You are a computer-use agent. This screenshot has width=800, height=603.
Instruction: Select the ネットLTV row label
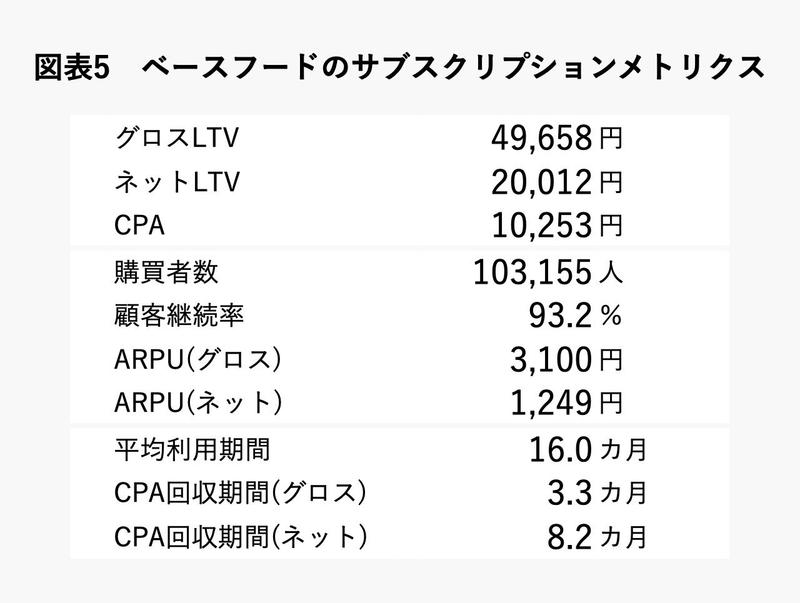[x=178, y=181]
